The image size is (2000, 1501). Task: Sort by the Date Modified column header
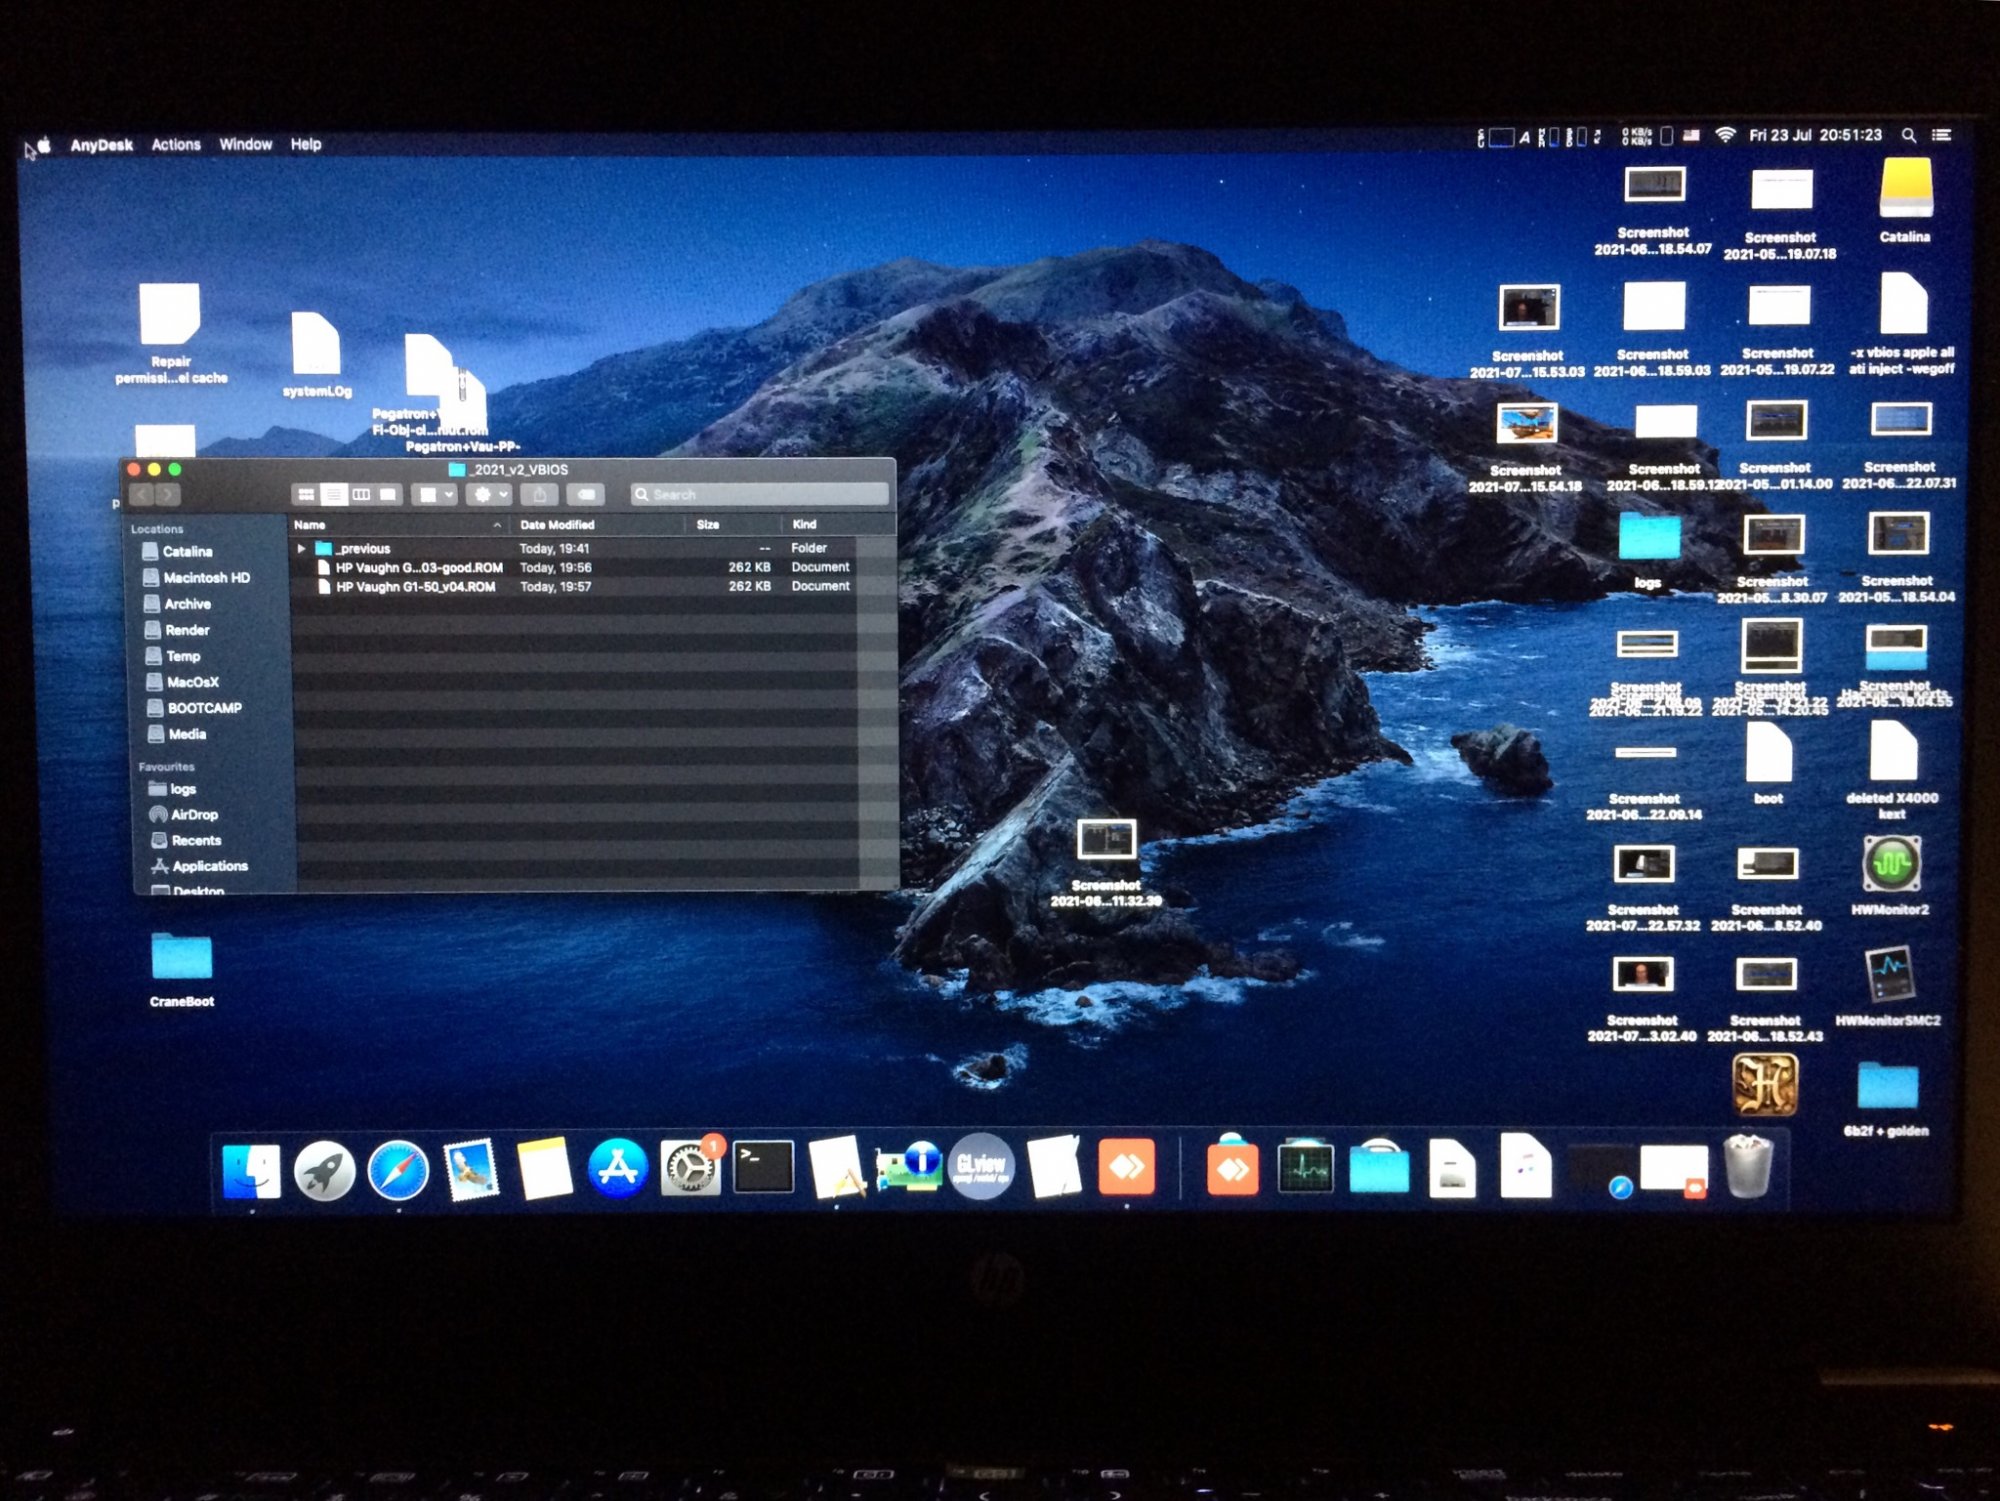(557, 525)
